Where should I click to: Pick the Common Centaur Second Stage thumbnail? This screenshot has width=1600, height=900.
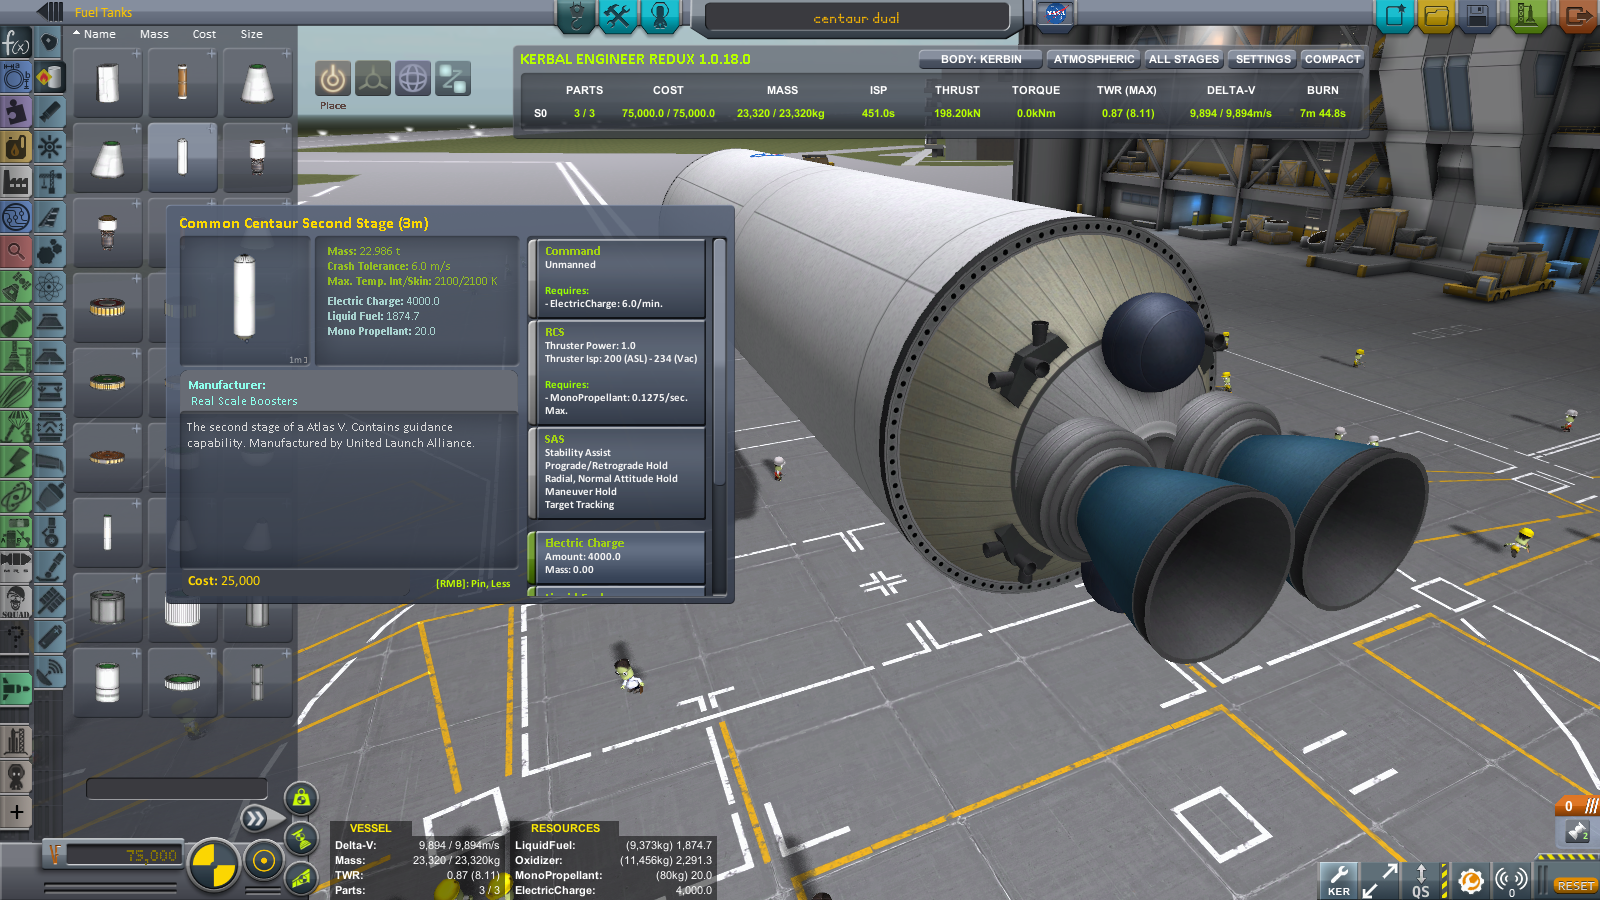(182, 157)
